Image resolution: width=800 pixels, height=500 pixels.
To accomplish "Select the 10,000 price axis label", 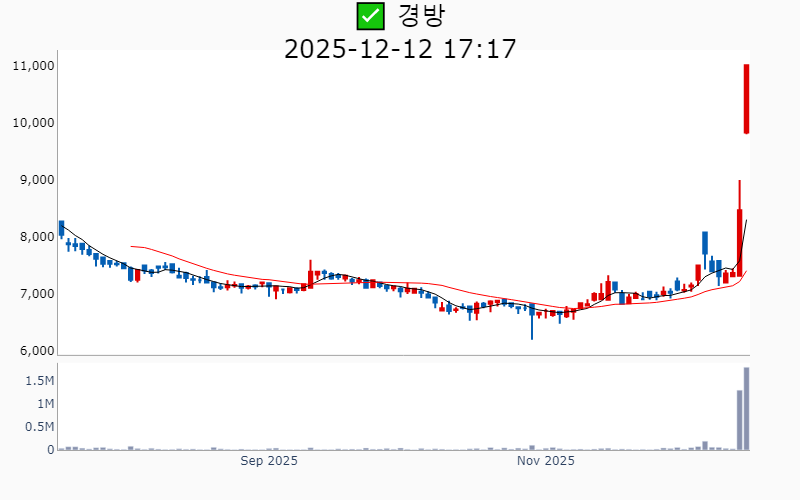I will click(x=32, y=123).
